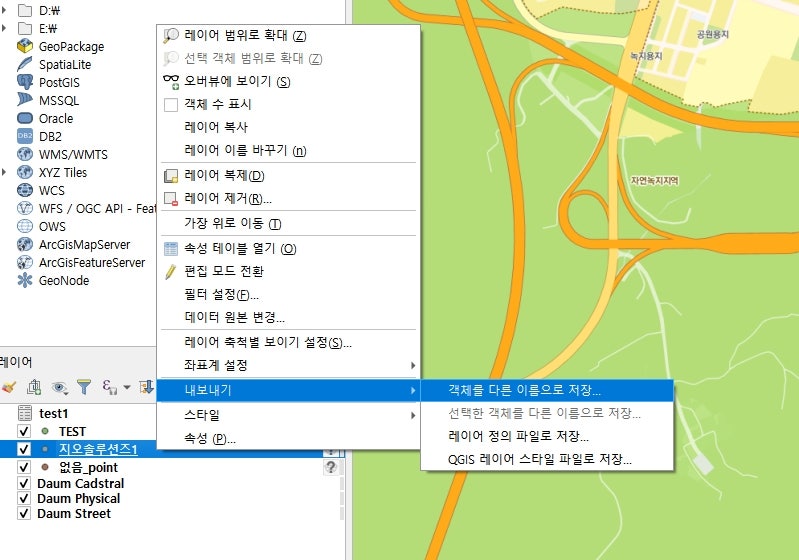Choose 레이어 복제 menu item
The height and width of the screenshot is (560, 799).
click(x=288, y=175)
